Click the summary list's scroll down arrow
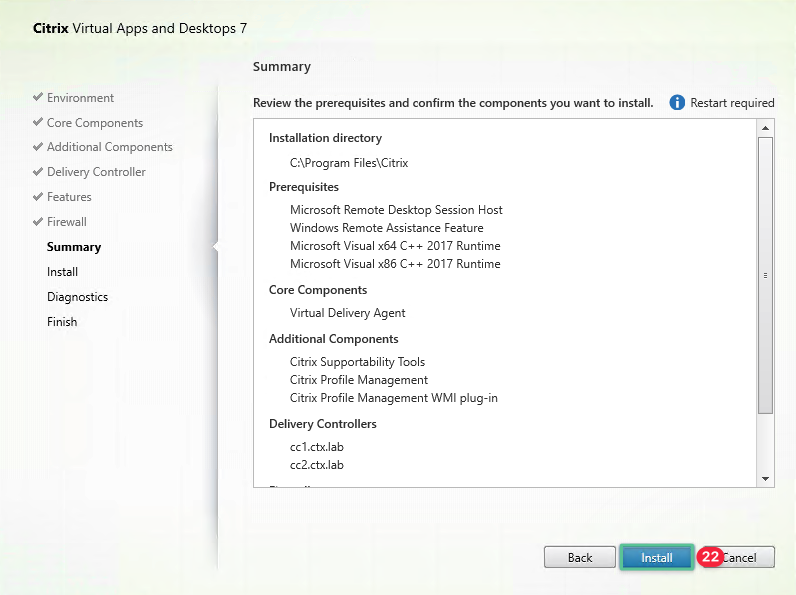Viewport: 796px width, 595px height. click(766, 479)
